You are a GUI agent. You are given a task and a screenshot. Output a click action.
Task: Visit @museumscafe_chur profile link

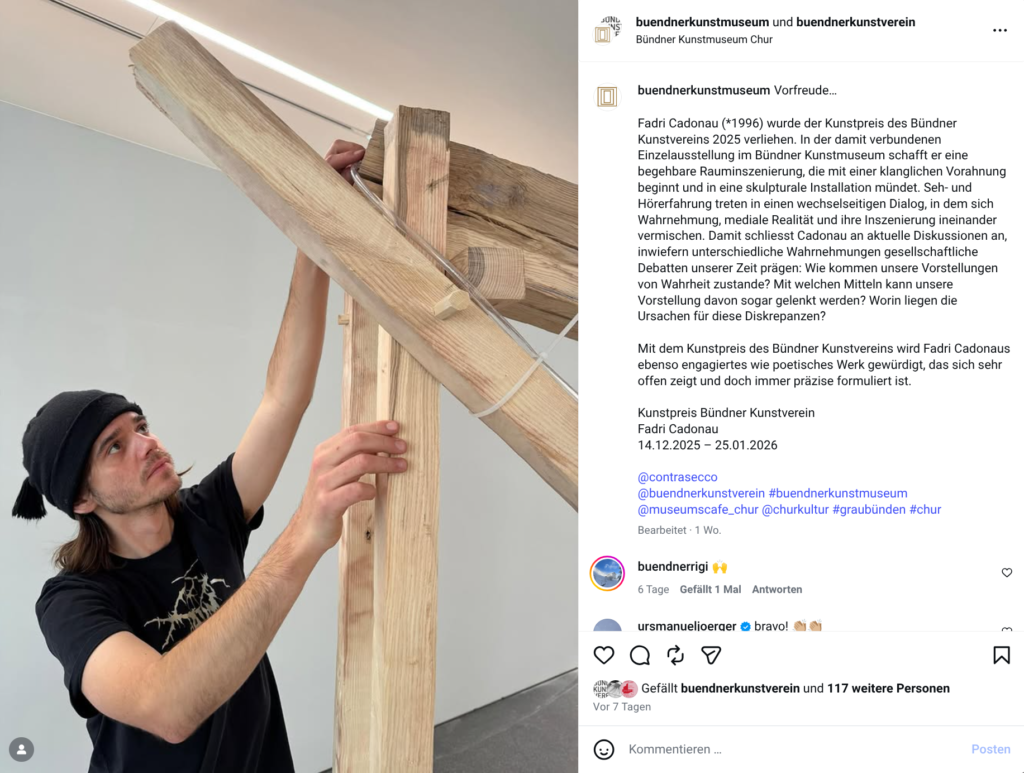click(x=697, y=509)
